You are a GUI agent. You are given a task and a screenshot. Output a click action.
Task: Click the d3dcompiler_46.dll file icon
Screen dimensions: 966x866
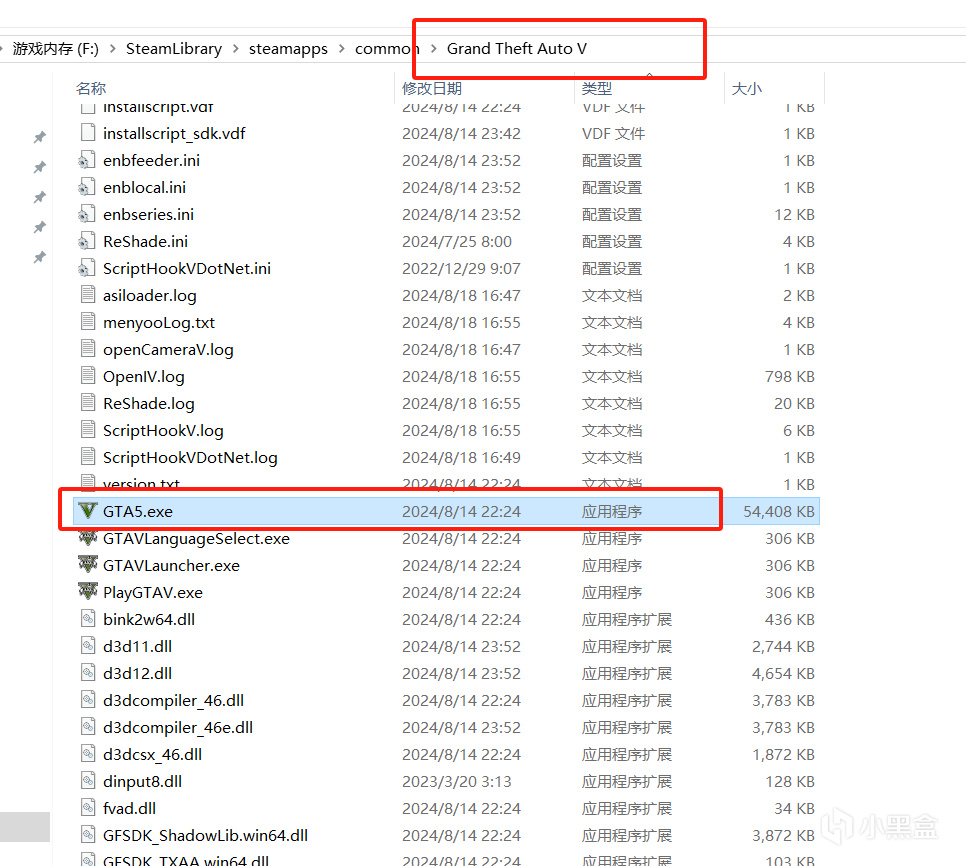(88, 700)
